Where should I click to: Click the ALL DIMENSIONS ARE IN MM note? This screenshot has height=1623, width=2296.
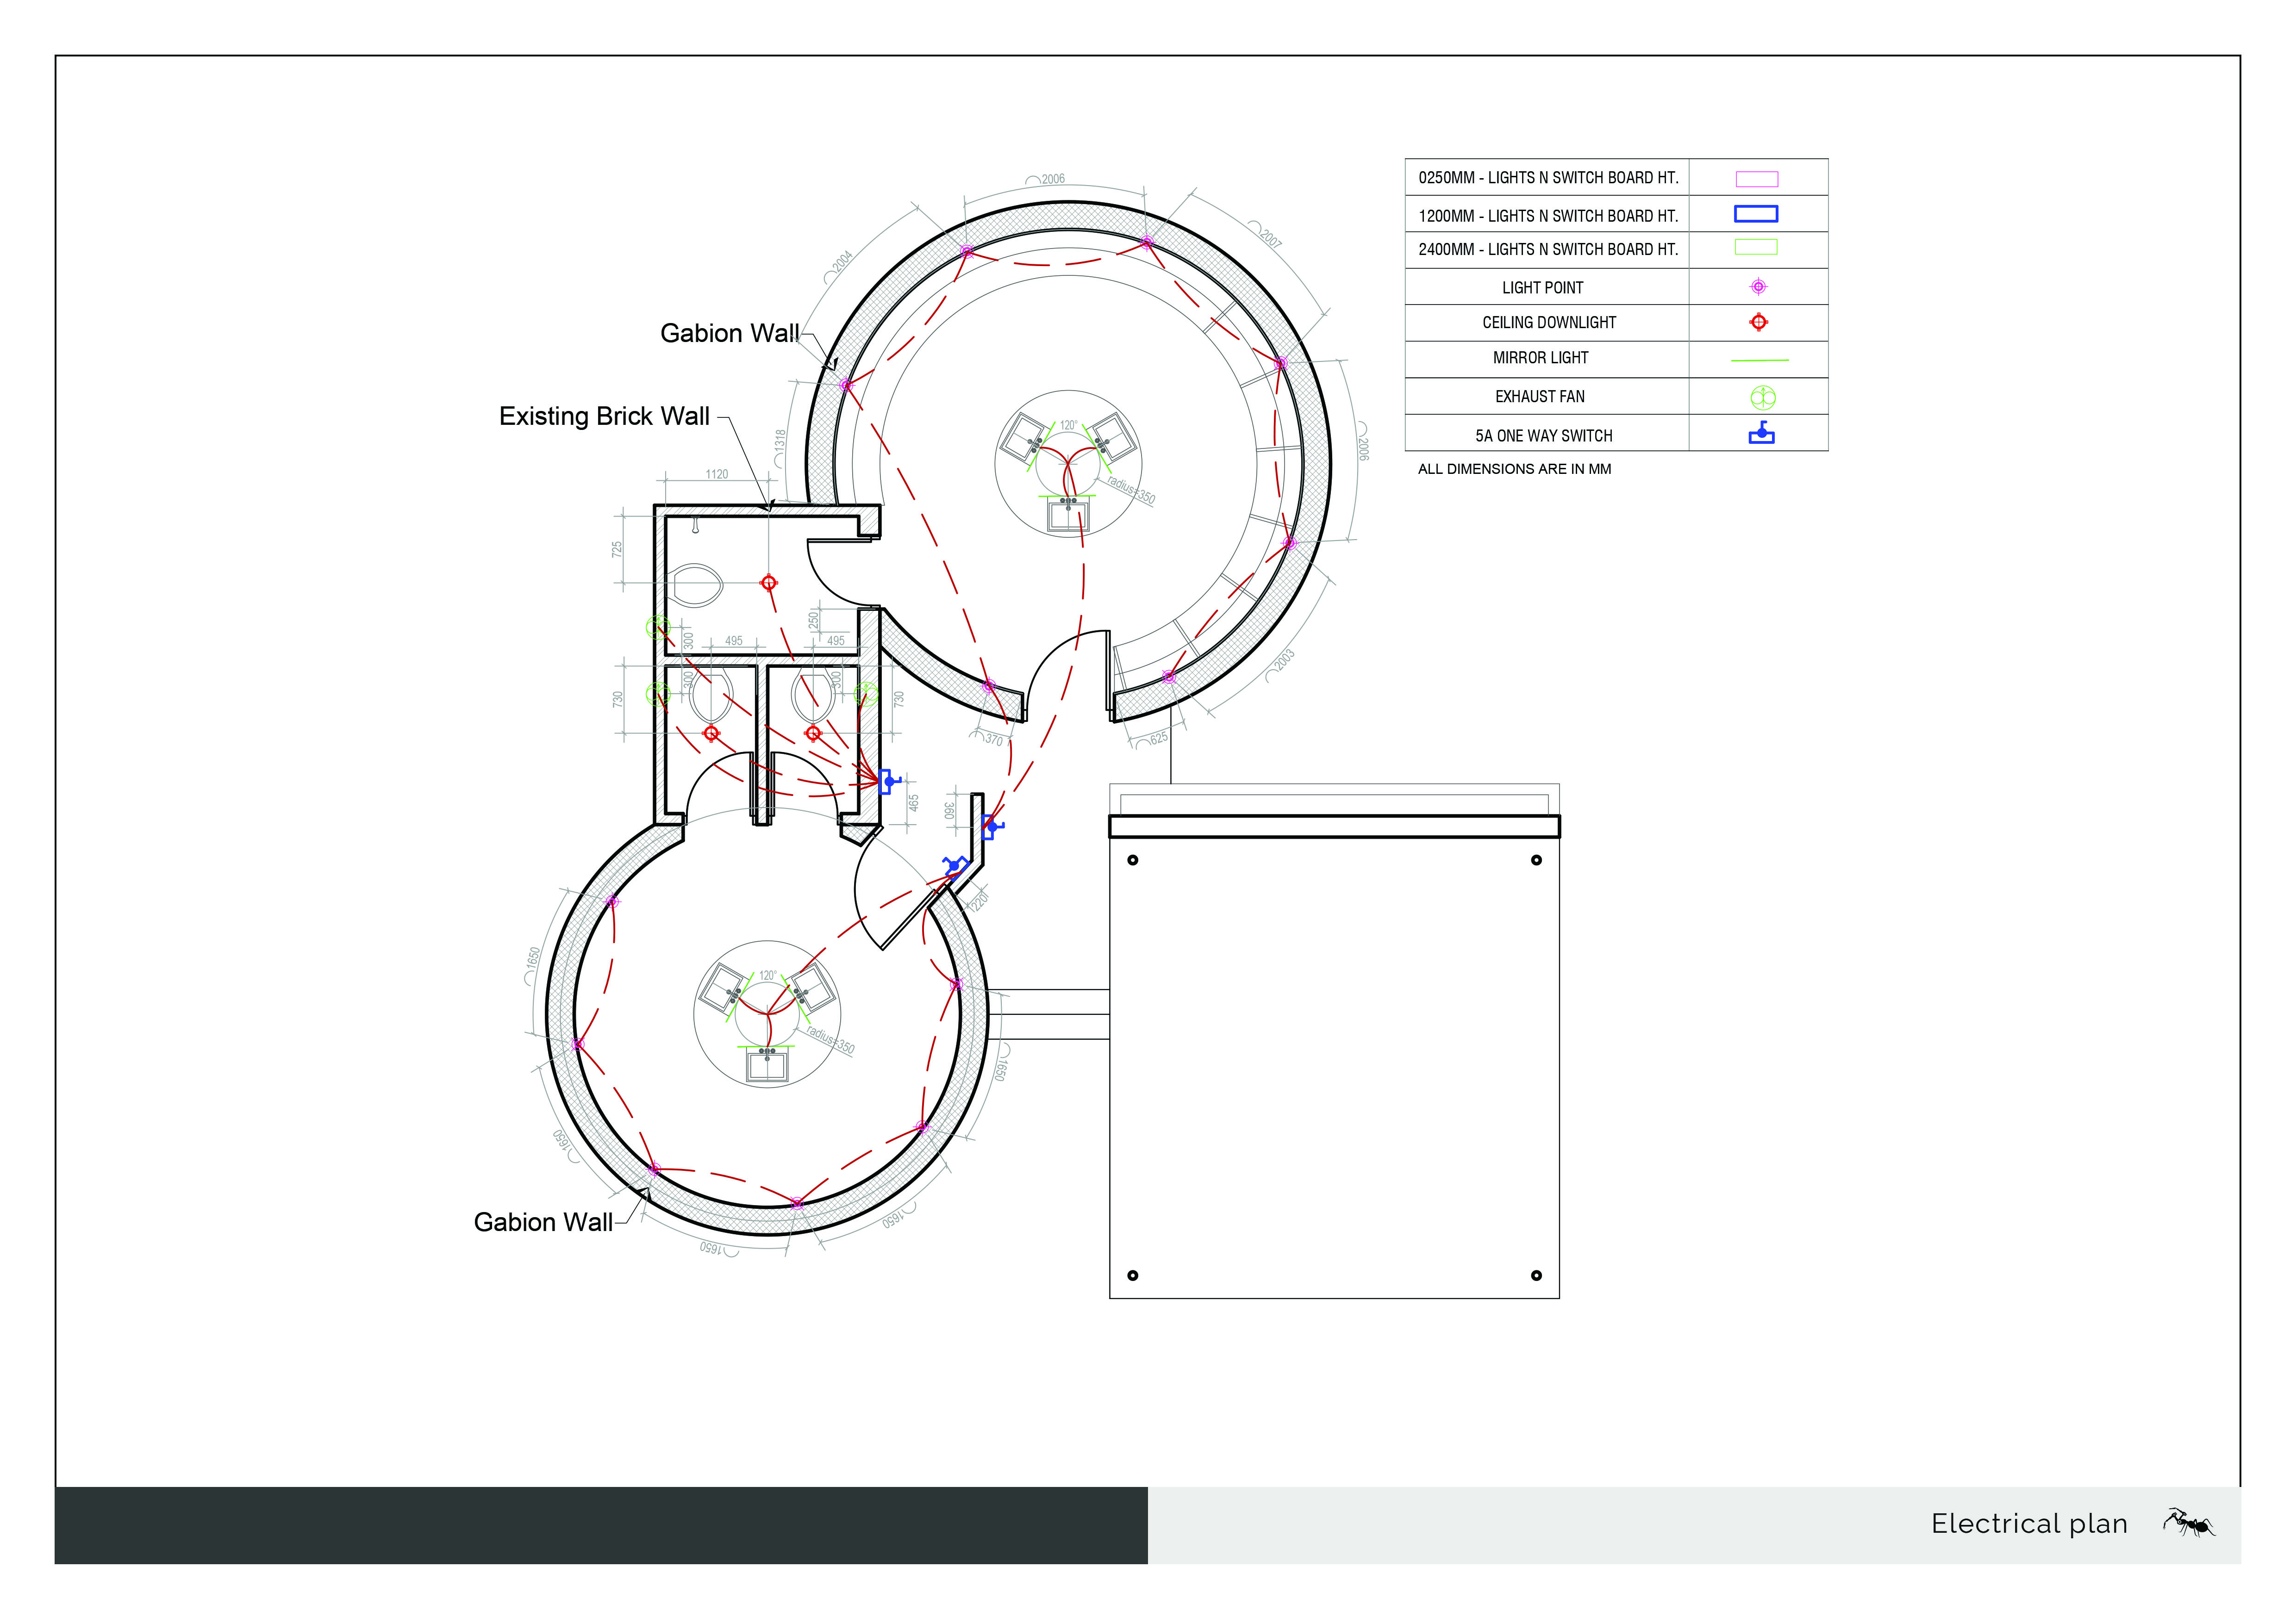coord(1514,469)
